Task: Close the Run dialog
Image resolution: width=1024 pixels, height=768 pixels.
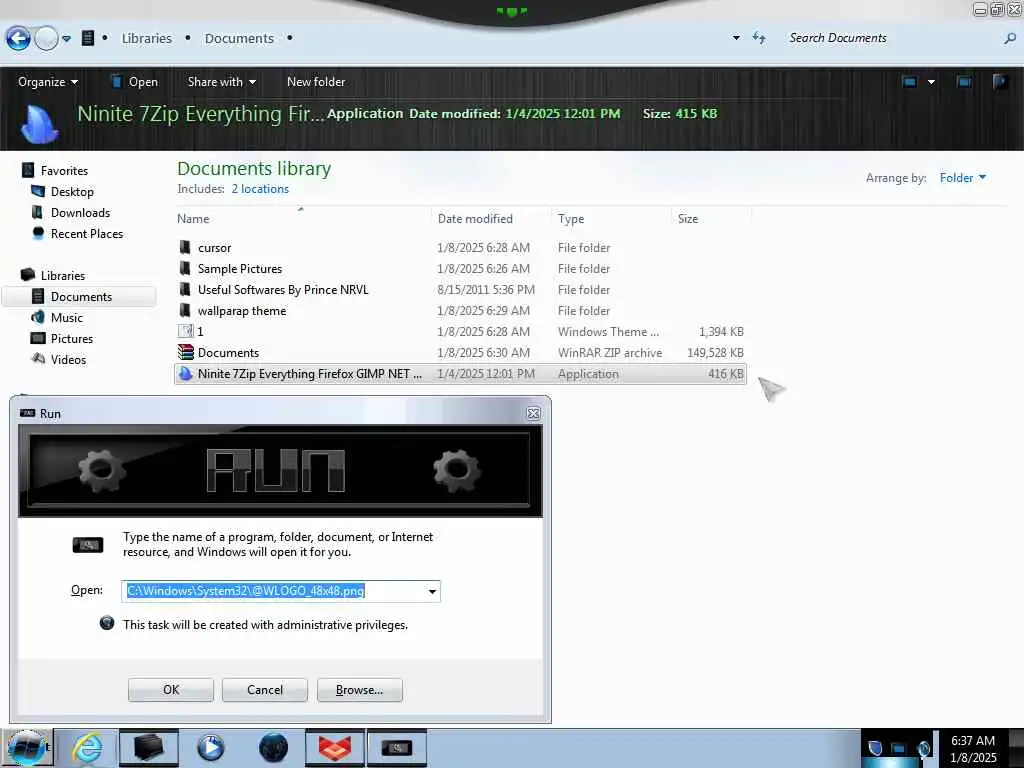Action: (x=534, y=413)
